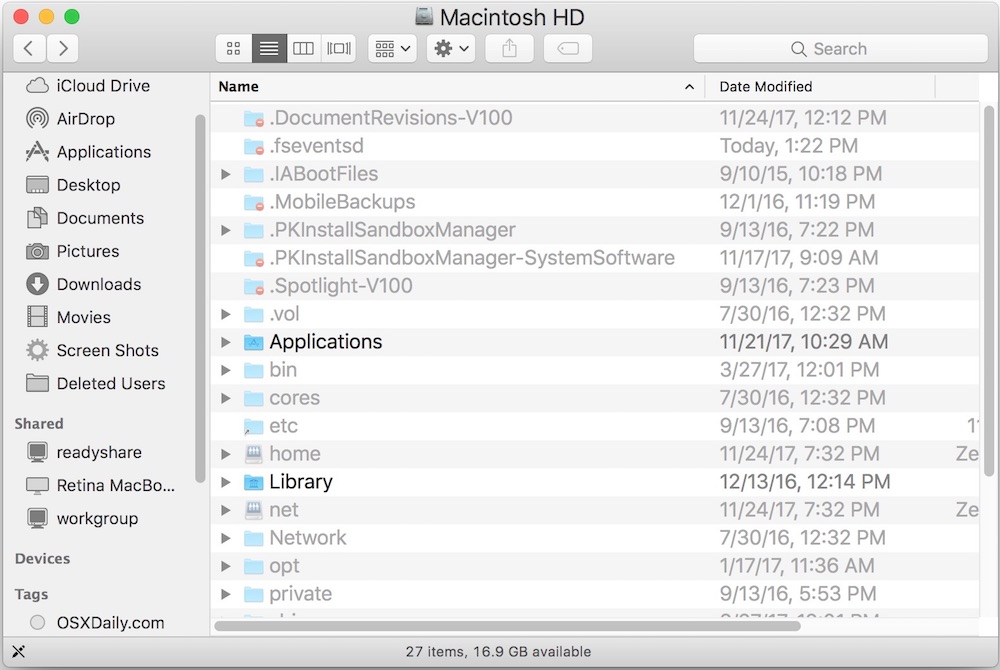This screenshot has width=1000, height=670.
Task: Open AirDrop from the sidebar
Action: coord(90,118)
